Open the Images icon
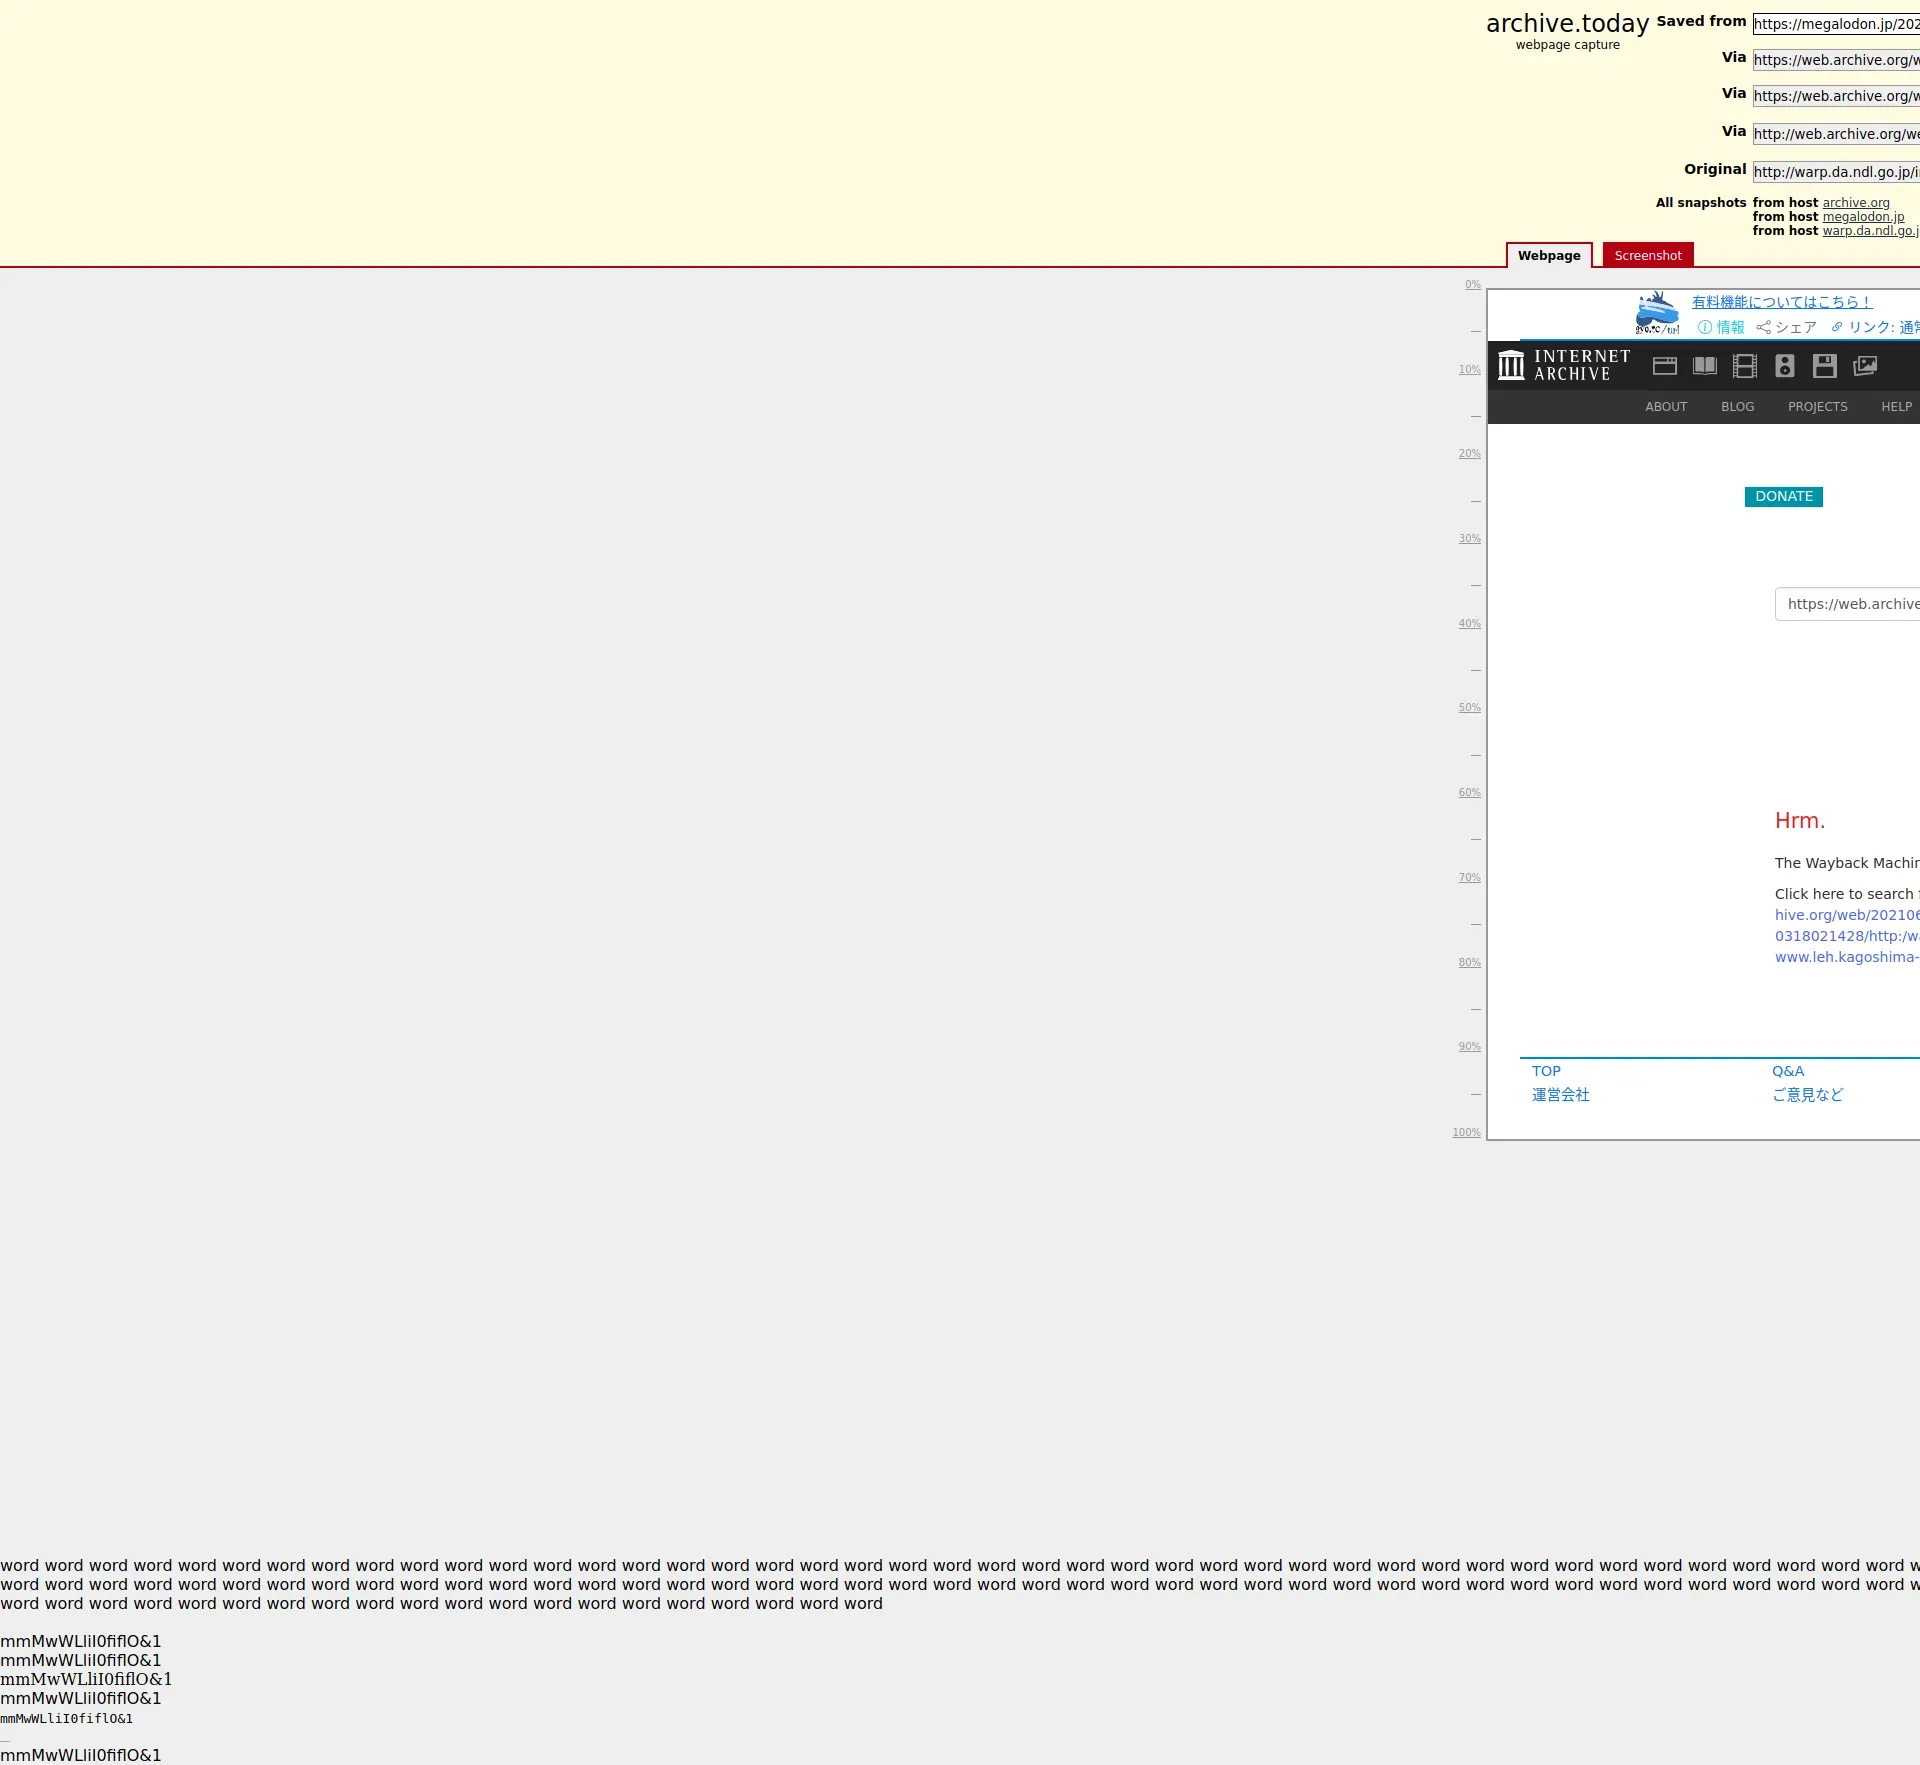This screenshot has width=1920, height=1765. [1865, 366]
